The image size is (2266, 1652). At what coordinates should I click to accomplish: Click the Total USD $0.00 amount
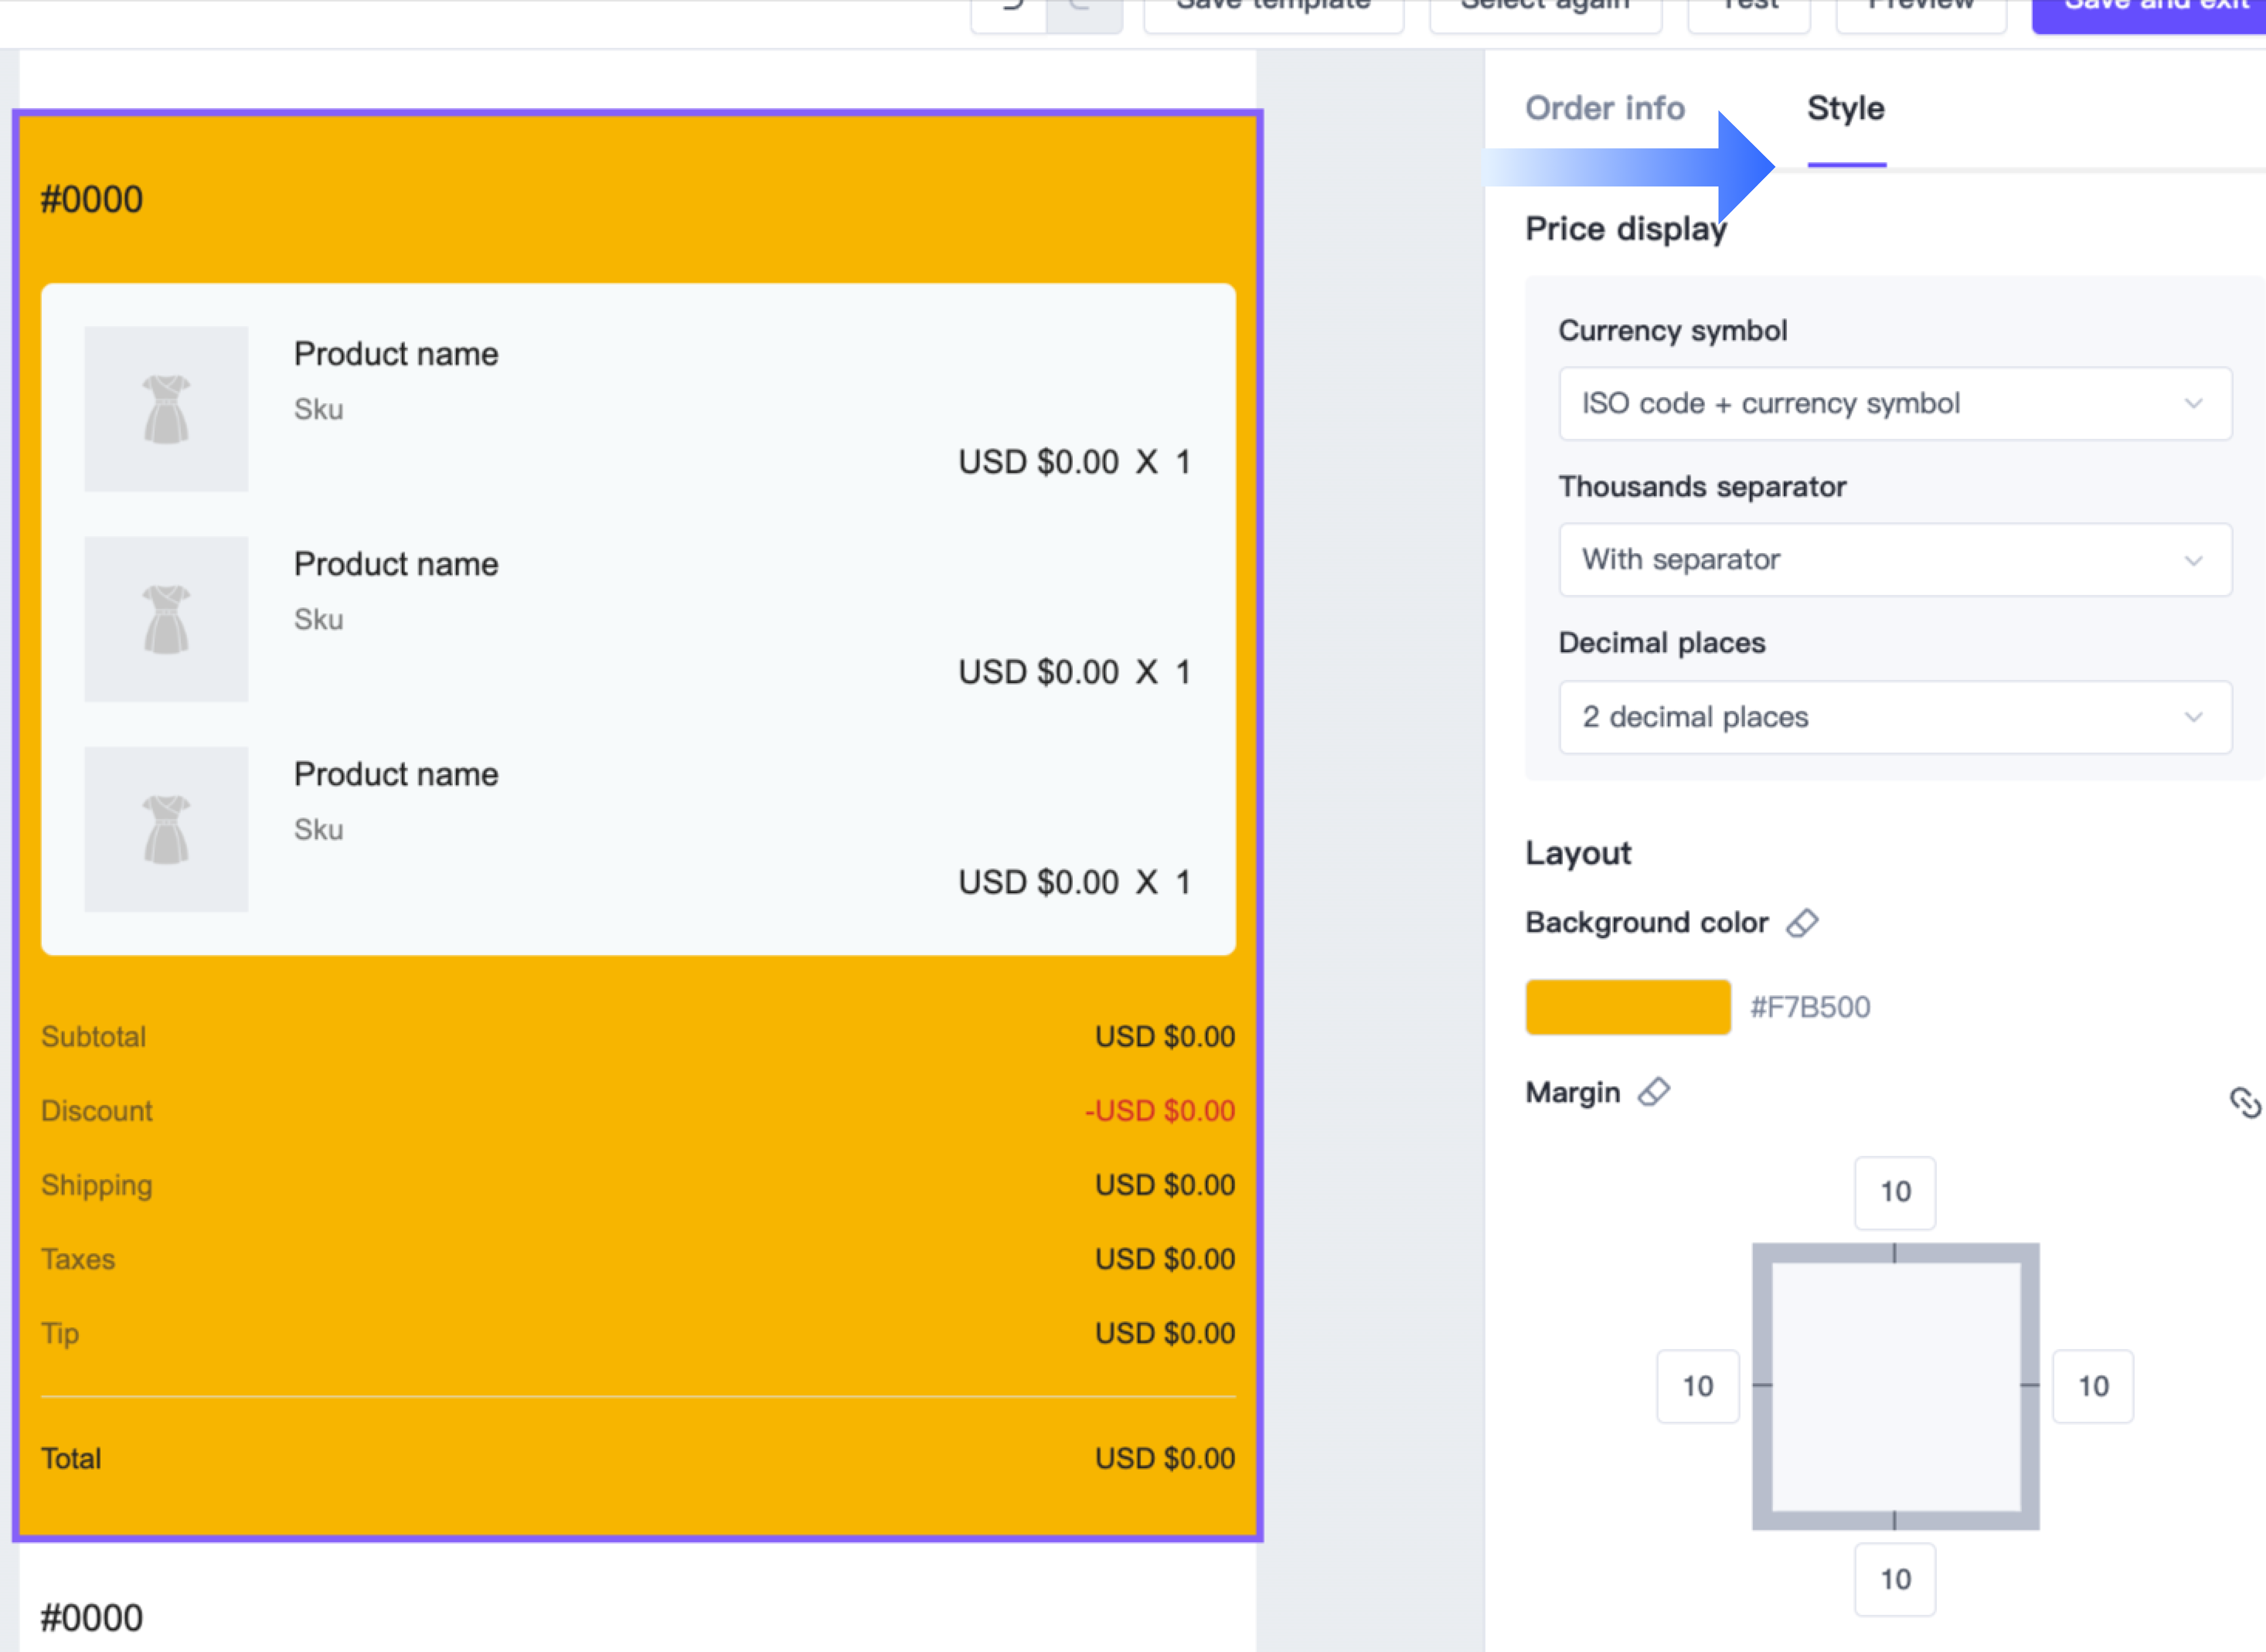1165,1459
